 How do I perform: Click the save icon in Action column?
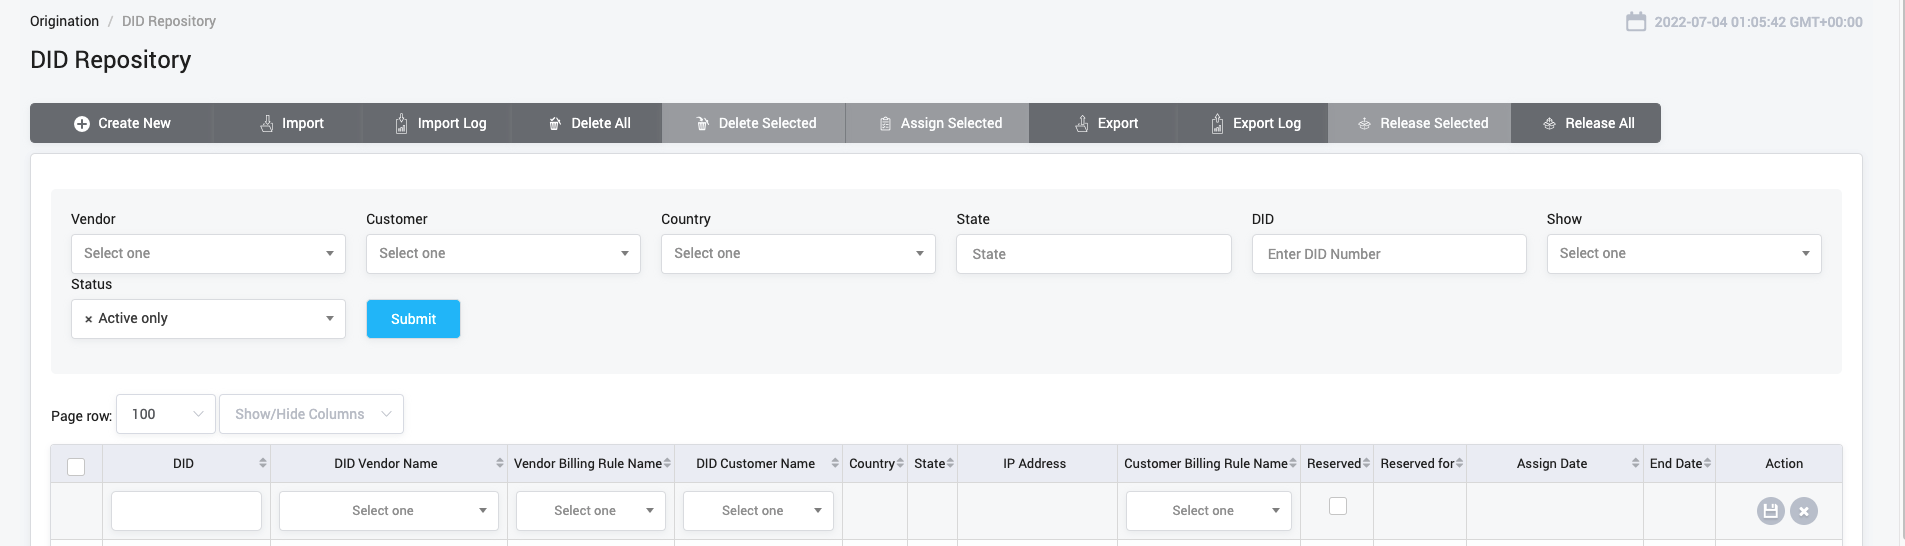click(x=1771, y=511)
